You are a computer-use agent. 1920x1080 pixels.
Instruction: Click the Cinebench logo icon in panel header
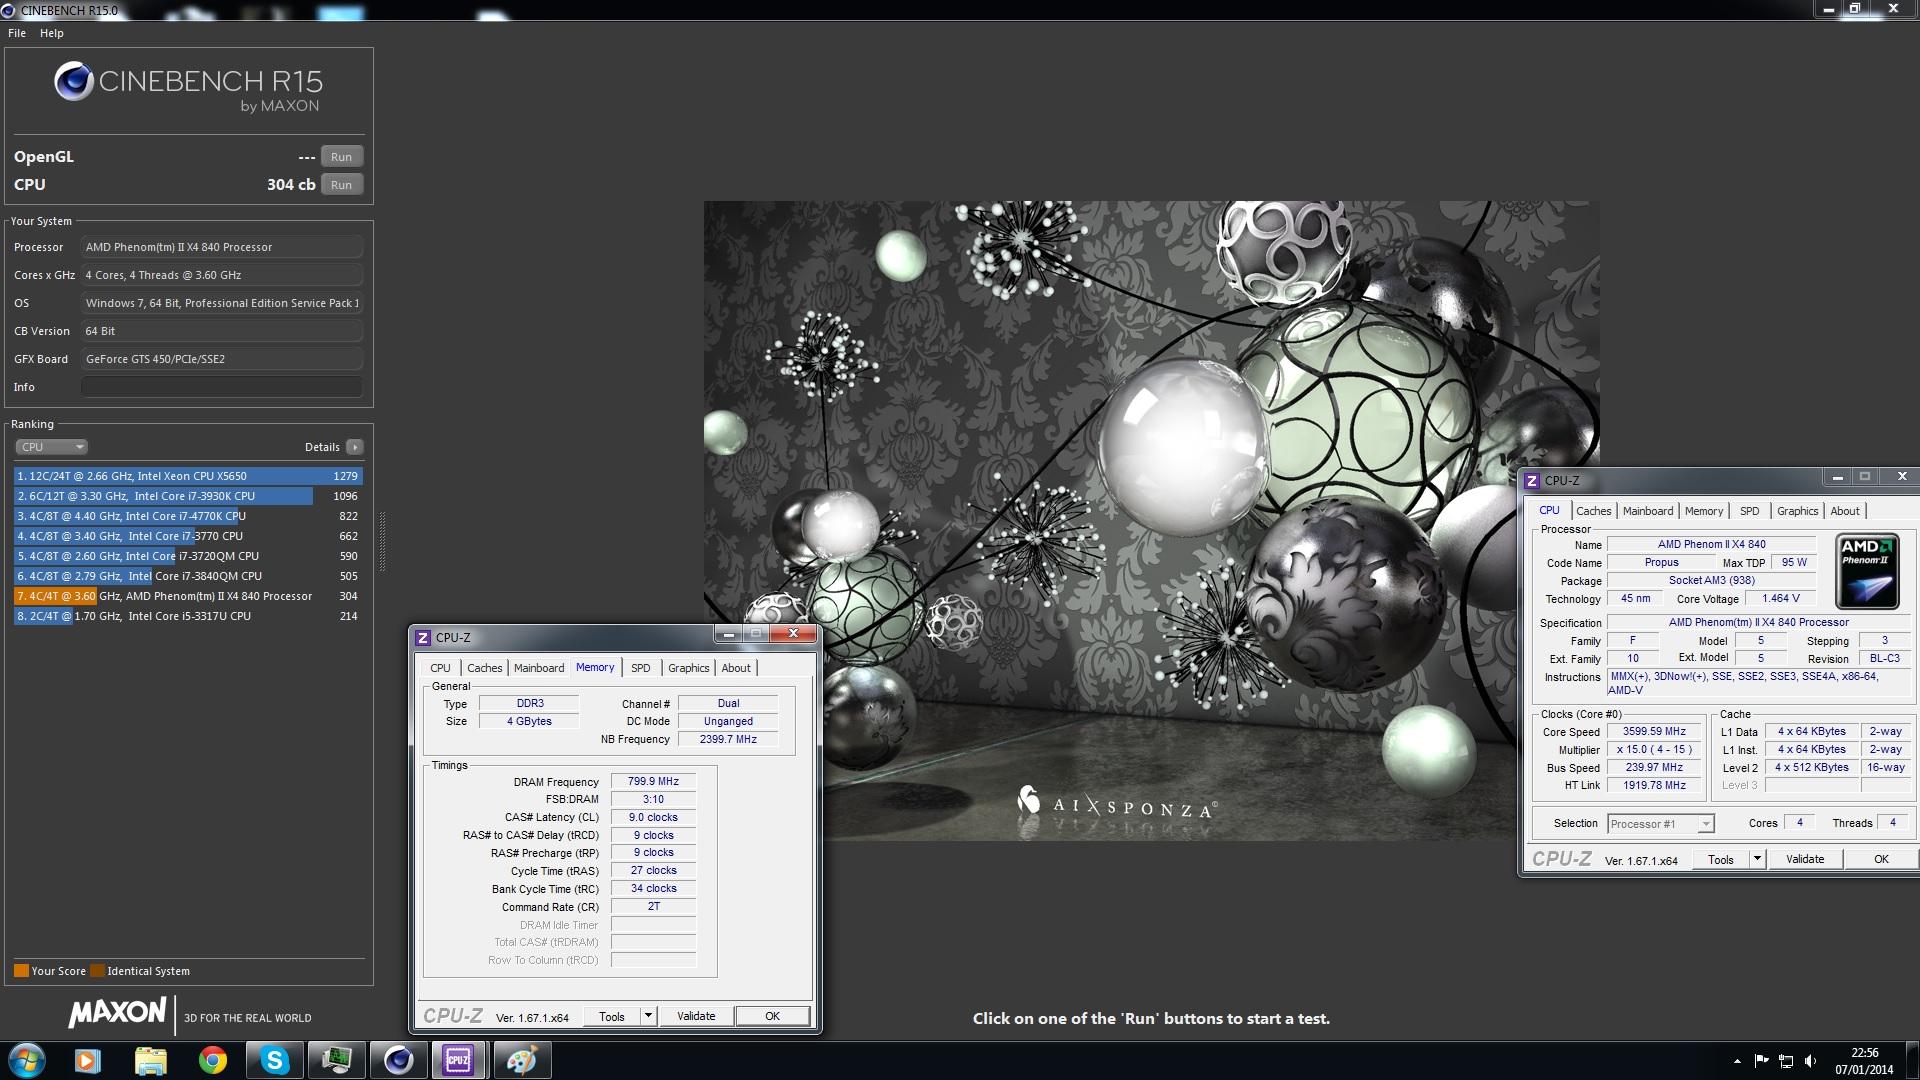click(74, 81)
